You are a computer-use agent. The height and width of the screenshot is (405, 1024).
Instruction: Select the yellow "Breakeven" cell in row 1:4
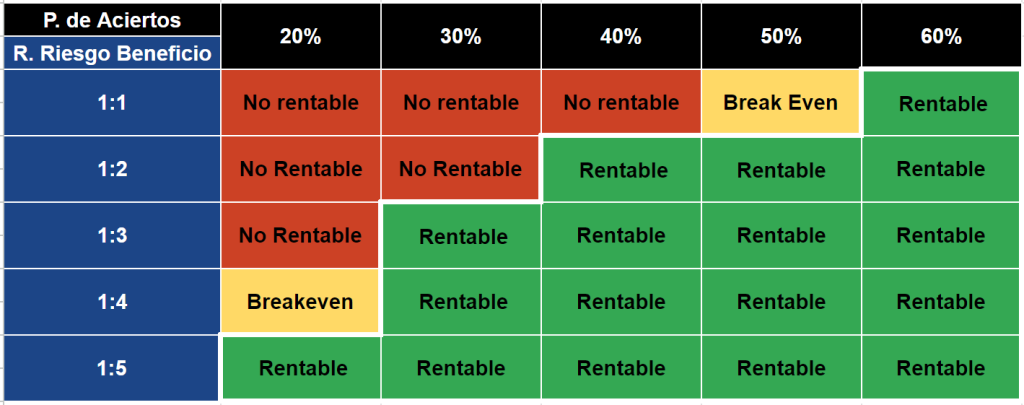(300, 301)
